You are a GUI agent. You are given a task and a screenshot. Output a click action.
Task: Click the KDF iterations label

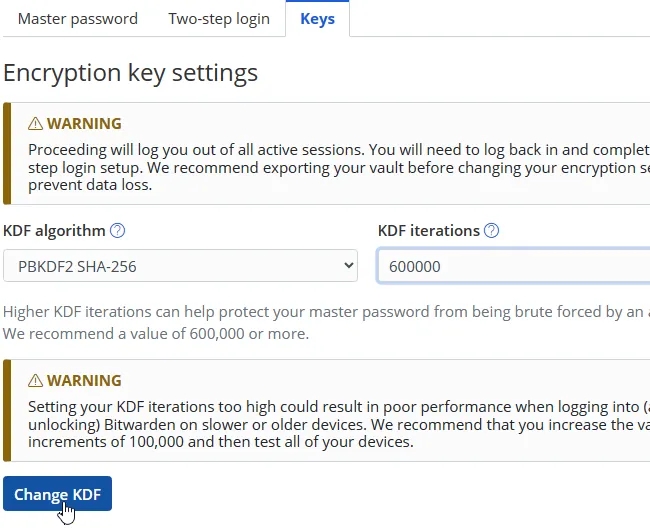point(429,230)
